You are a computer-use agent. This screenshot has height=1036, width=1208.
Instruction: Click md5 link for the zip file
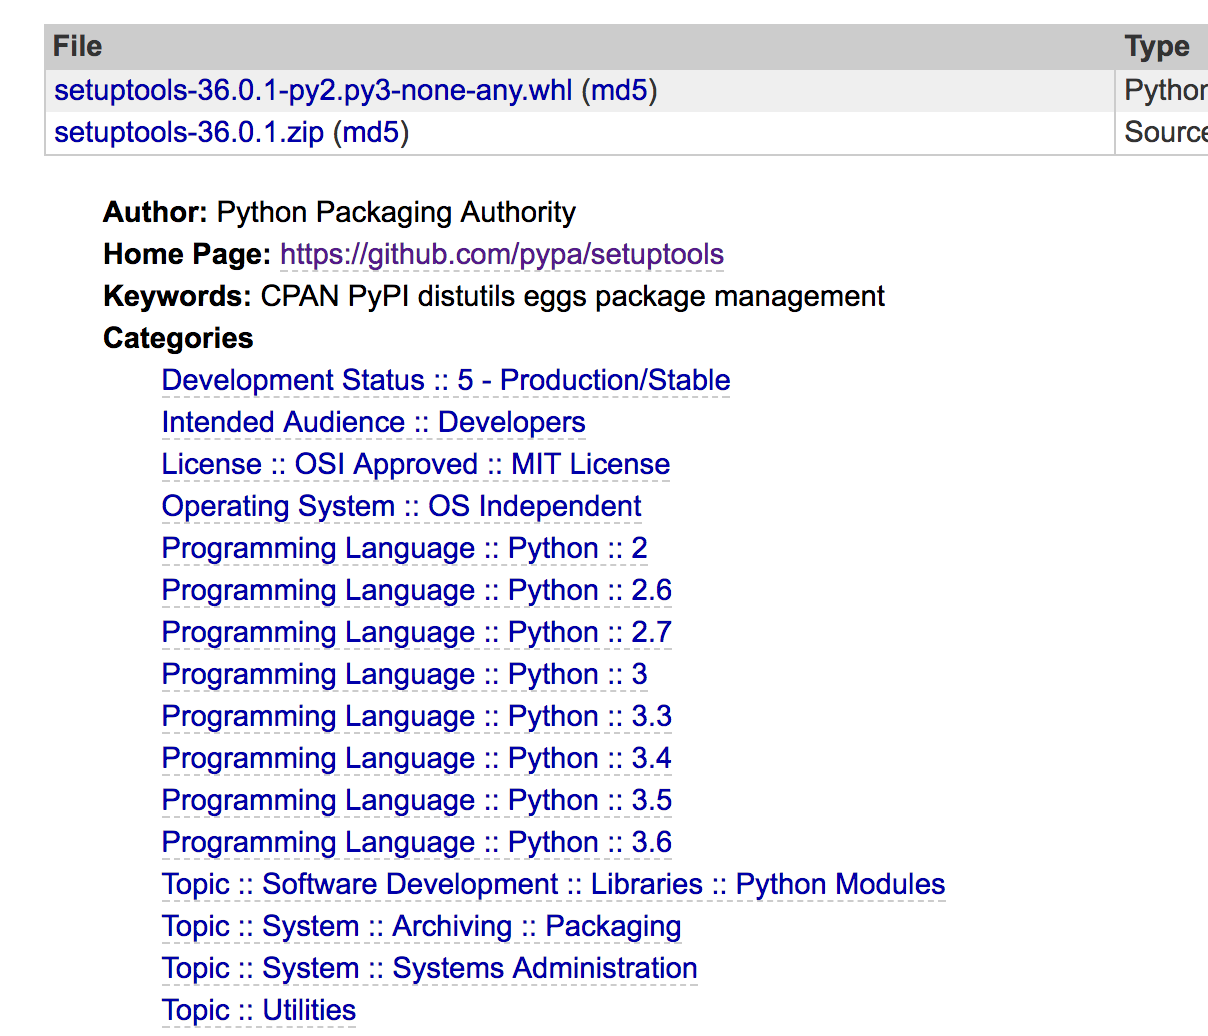click(371, 132)
